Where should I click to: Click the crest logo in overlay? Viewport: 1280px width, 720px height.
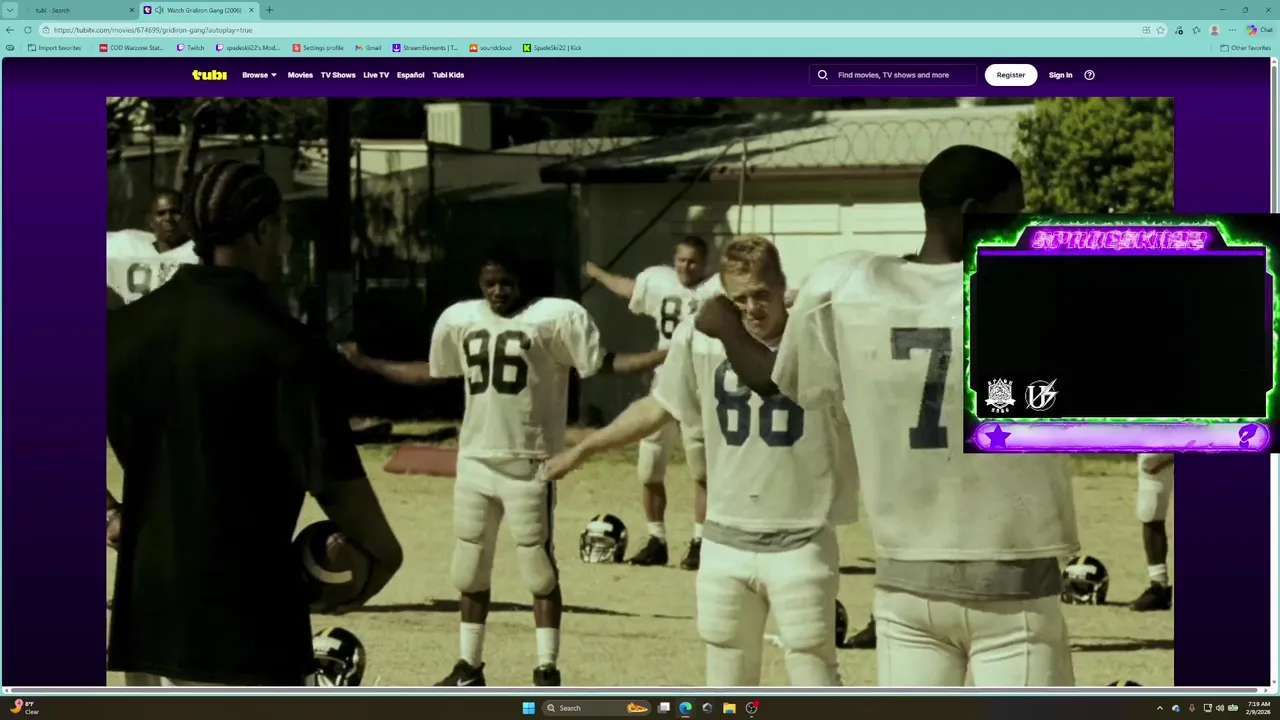(1000, 395)
